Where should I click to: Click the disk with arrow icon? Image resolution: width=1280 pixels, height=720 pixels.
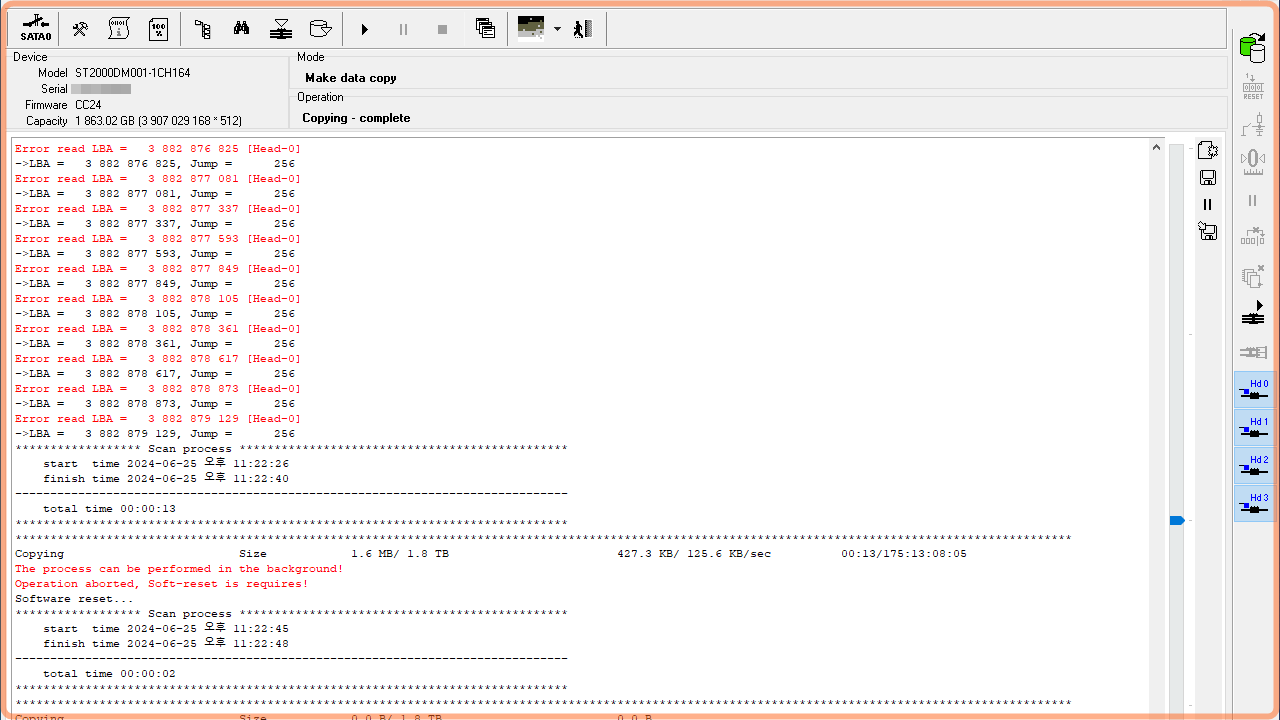tap(320, 29)
